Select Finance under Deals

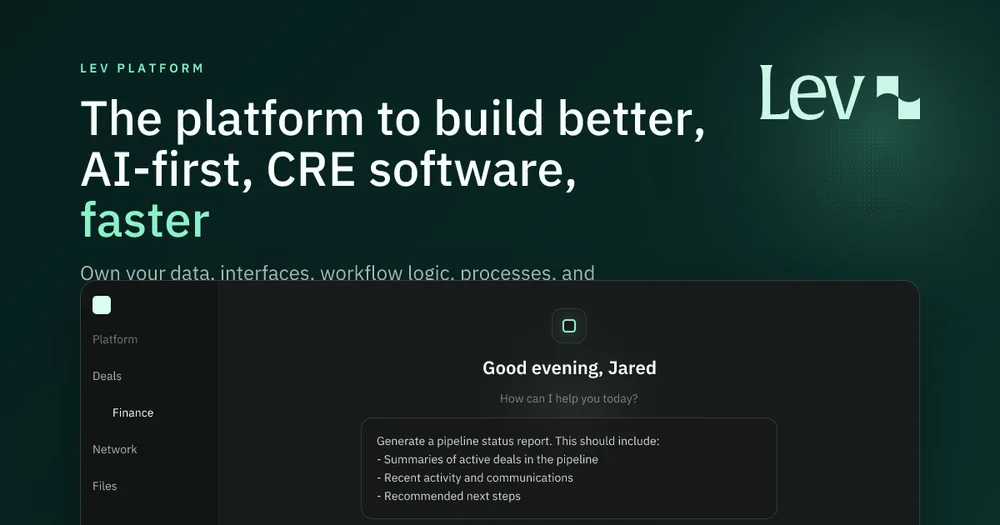(133, 413)
